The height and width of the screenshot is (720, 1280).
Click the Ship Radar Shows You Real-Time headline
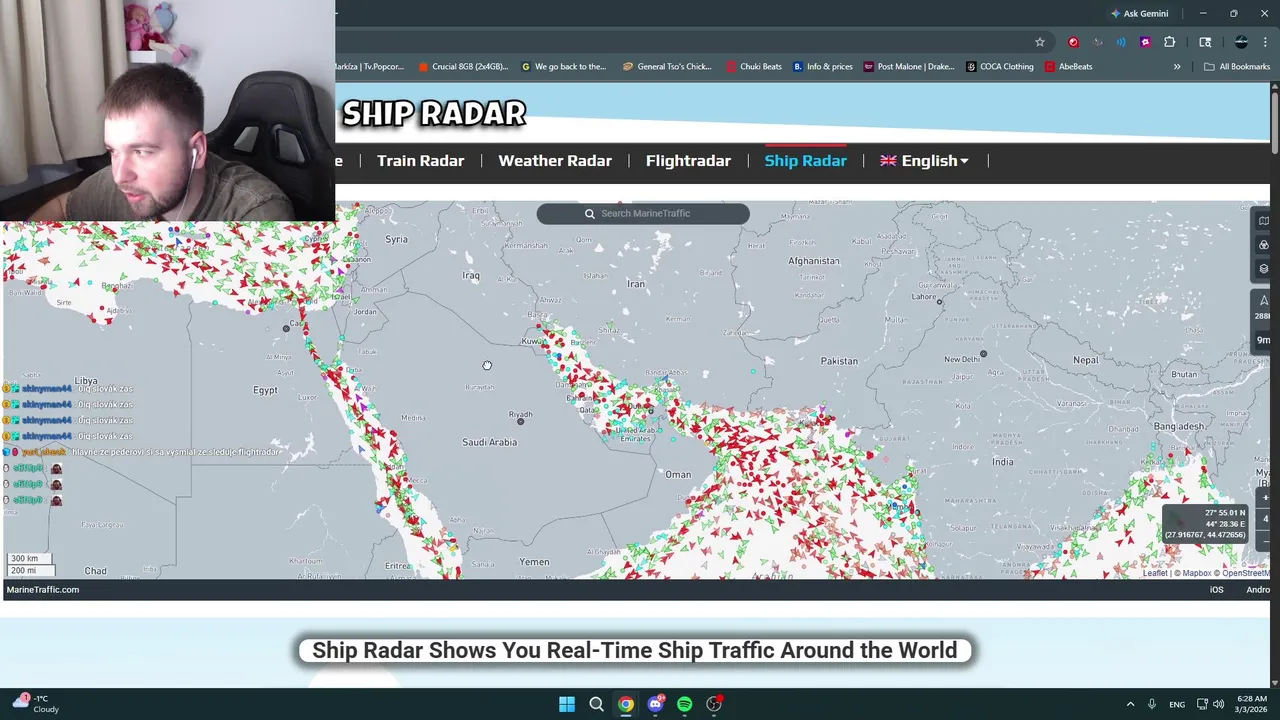[x=635, y=651]
